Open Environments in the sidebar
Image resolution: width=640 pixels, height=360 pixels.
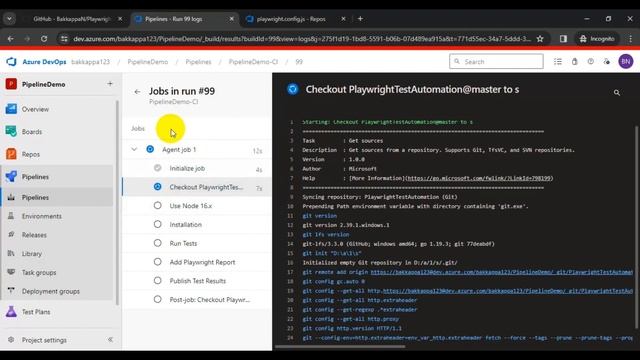[42, 216]
